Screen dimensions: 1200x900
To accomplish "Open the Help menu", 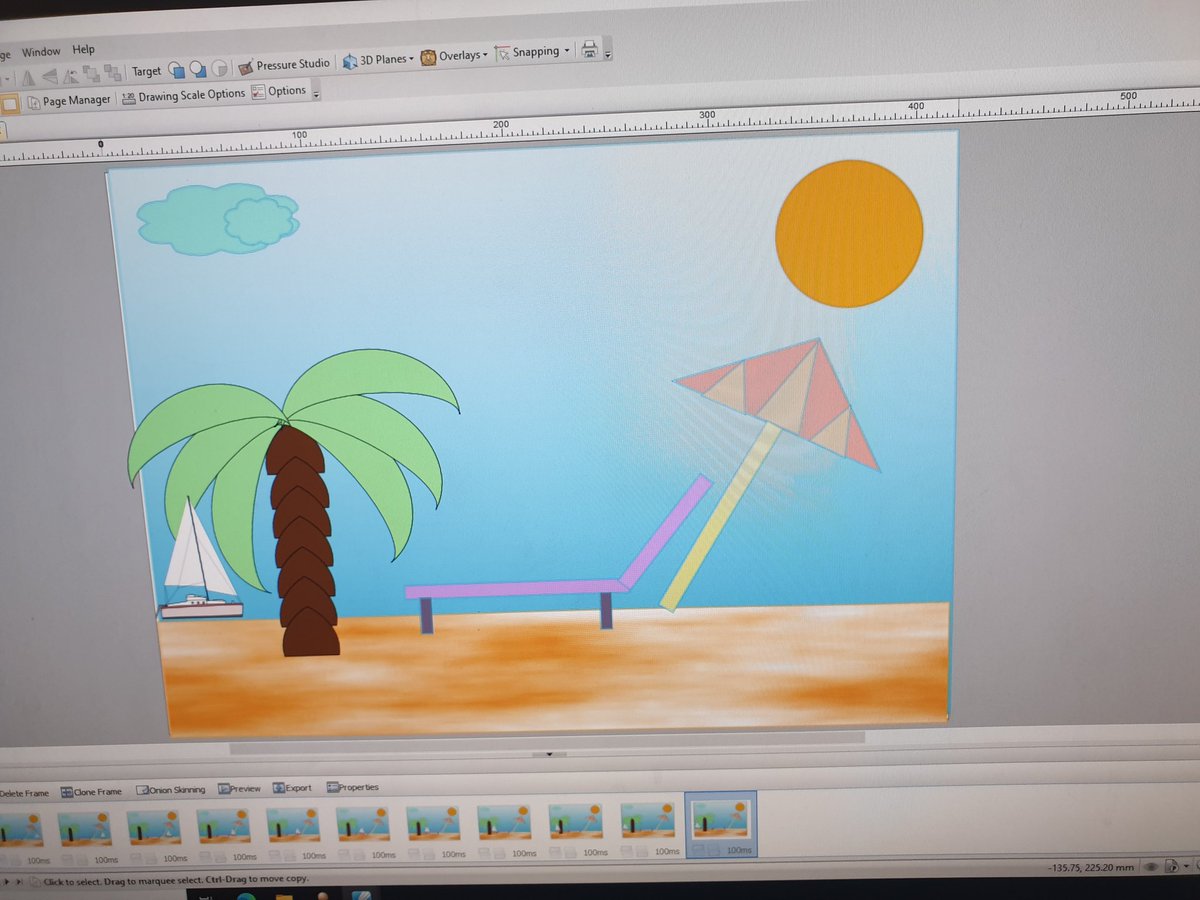I will [x=84, y=49].
